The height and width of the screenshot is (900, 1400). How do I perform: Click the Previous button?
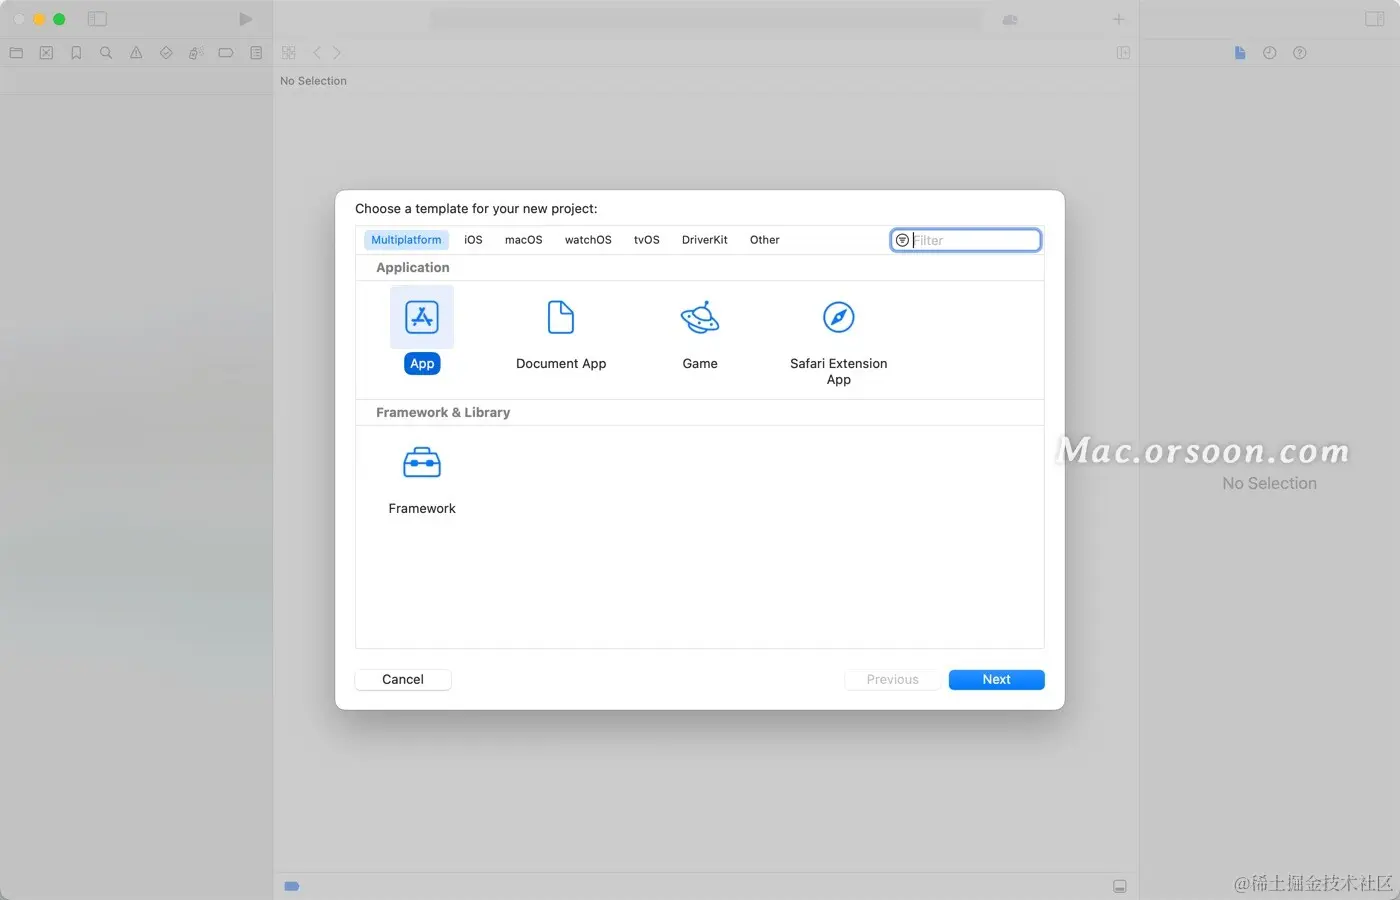pos(893,680)
